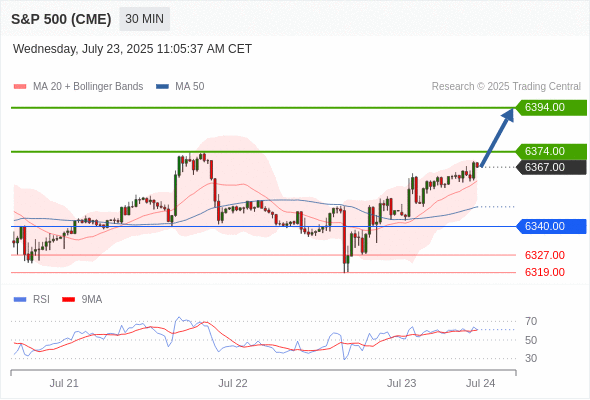
Task: Click the 9MA legend label
Action: point(92,300)
